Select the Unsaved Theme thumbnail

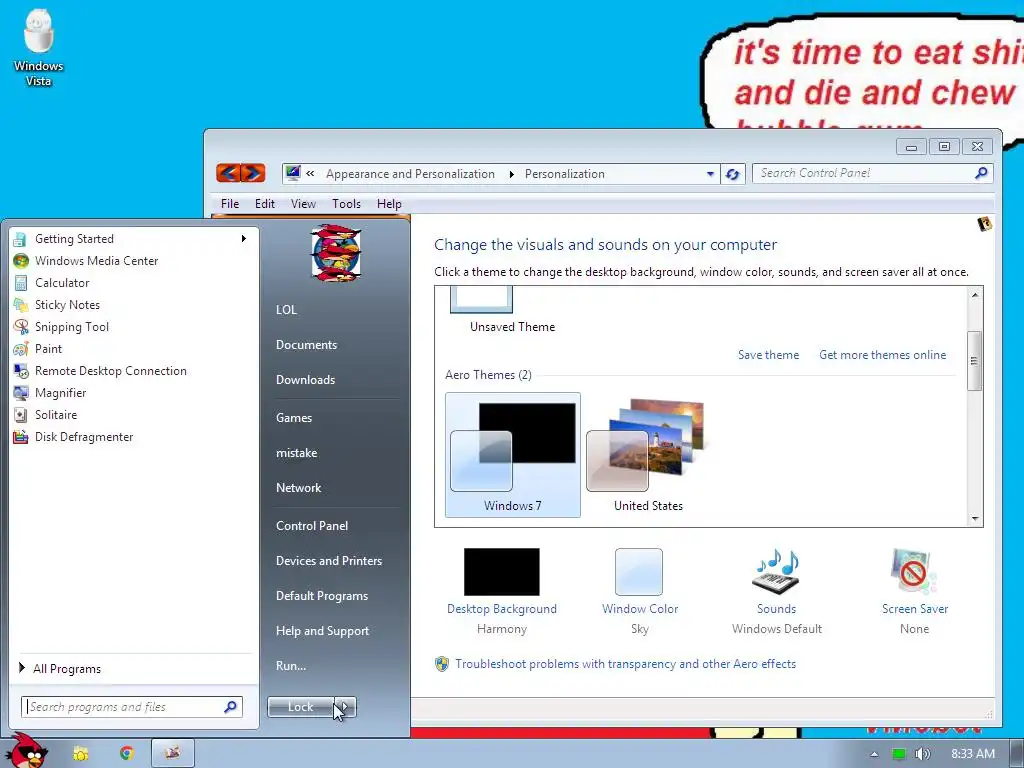(x=481, y=300)
